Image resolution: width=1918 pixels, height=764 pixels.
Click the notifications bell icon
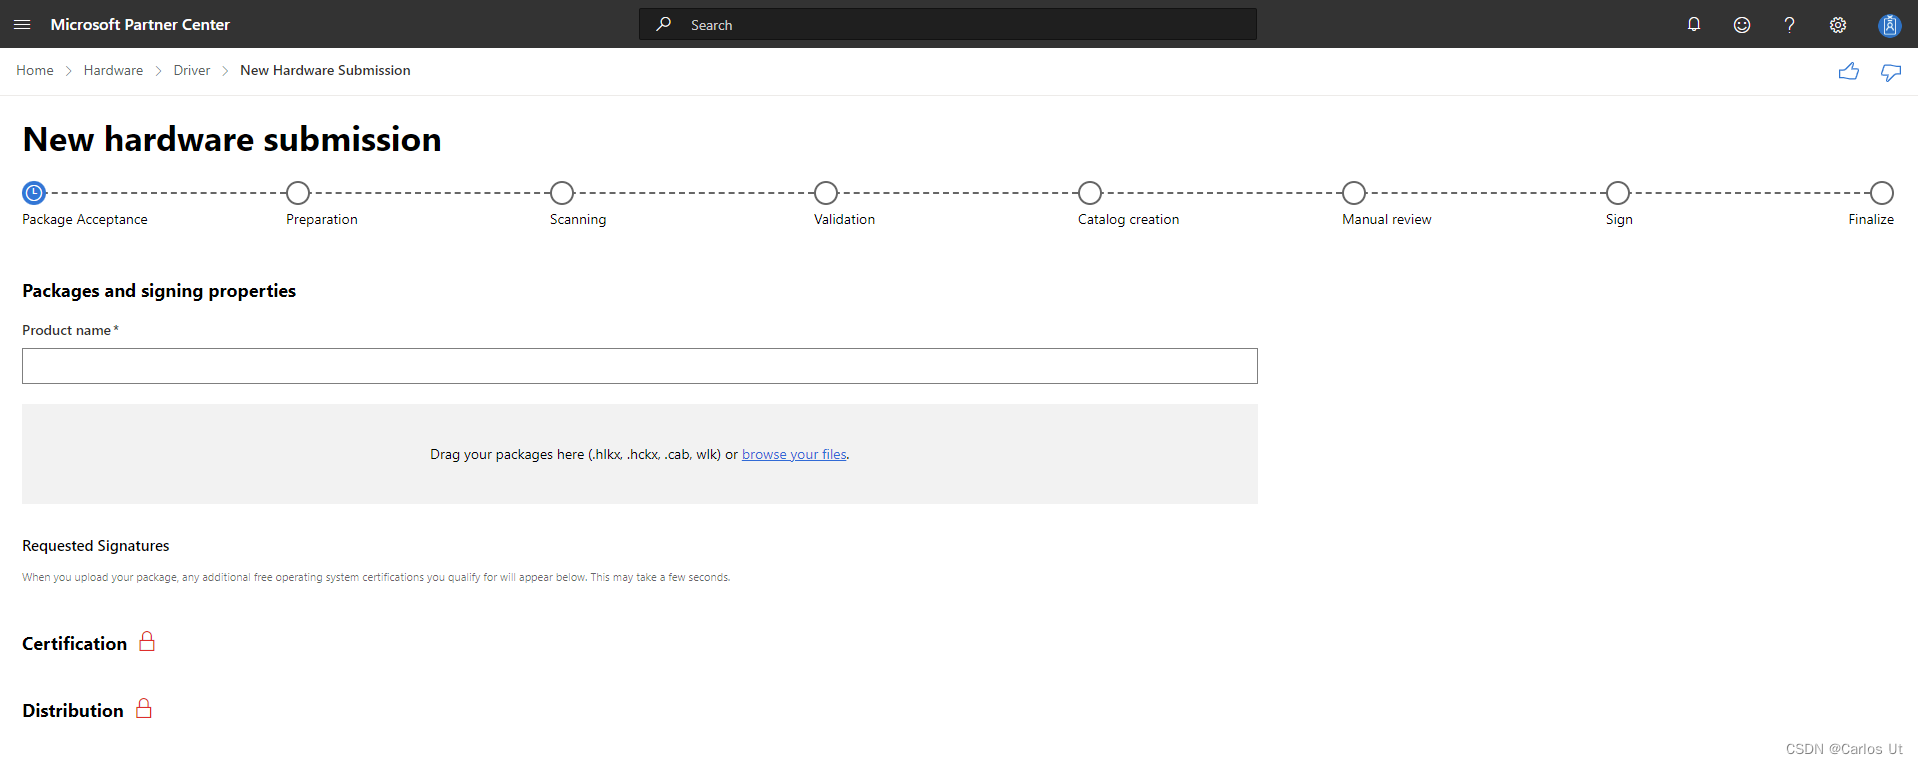[x=1694, y=24]
